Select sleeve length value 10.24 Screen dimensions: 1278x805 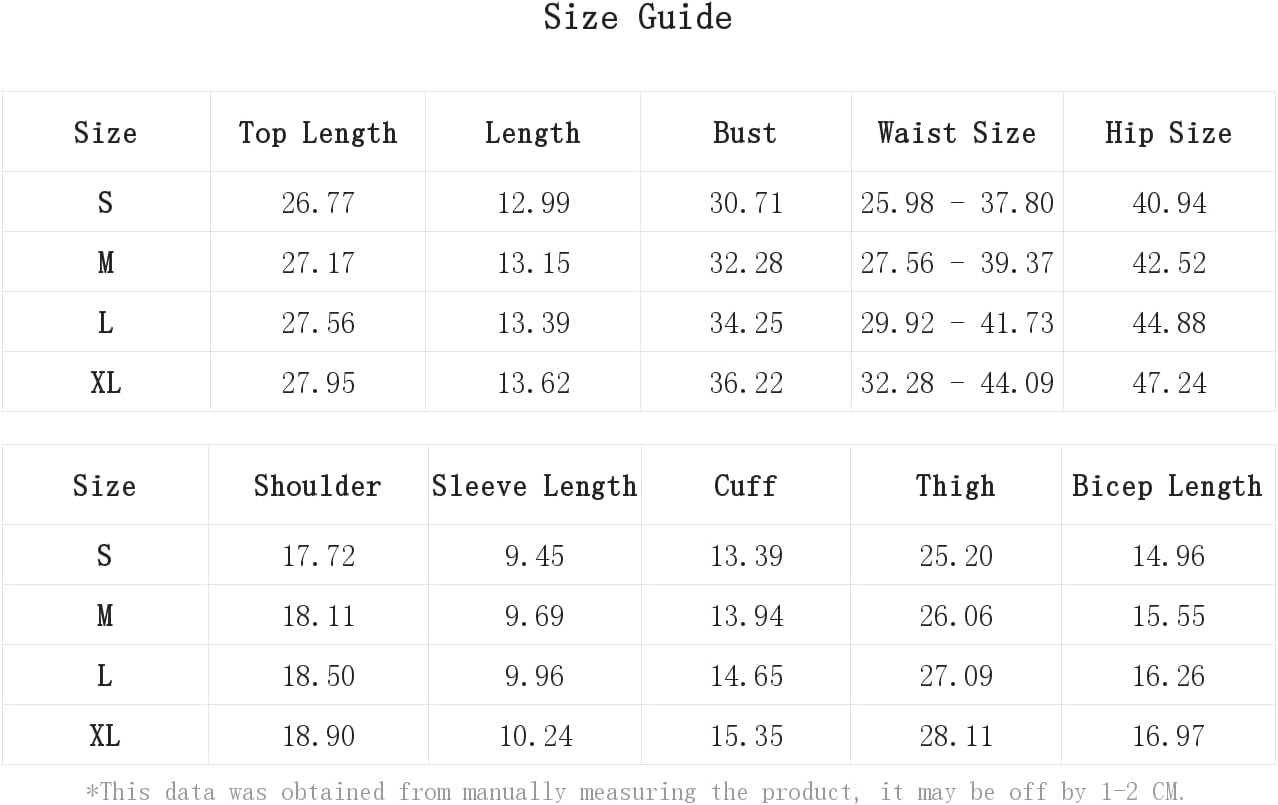pos(536,737)
